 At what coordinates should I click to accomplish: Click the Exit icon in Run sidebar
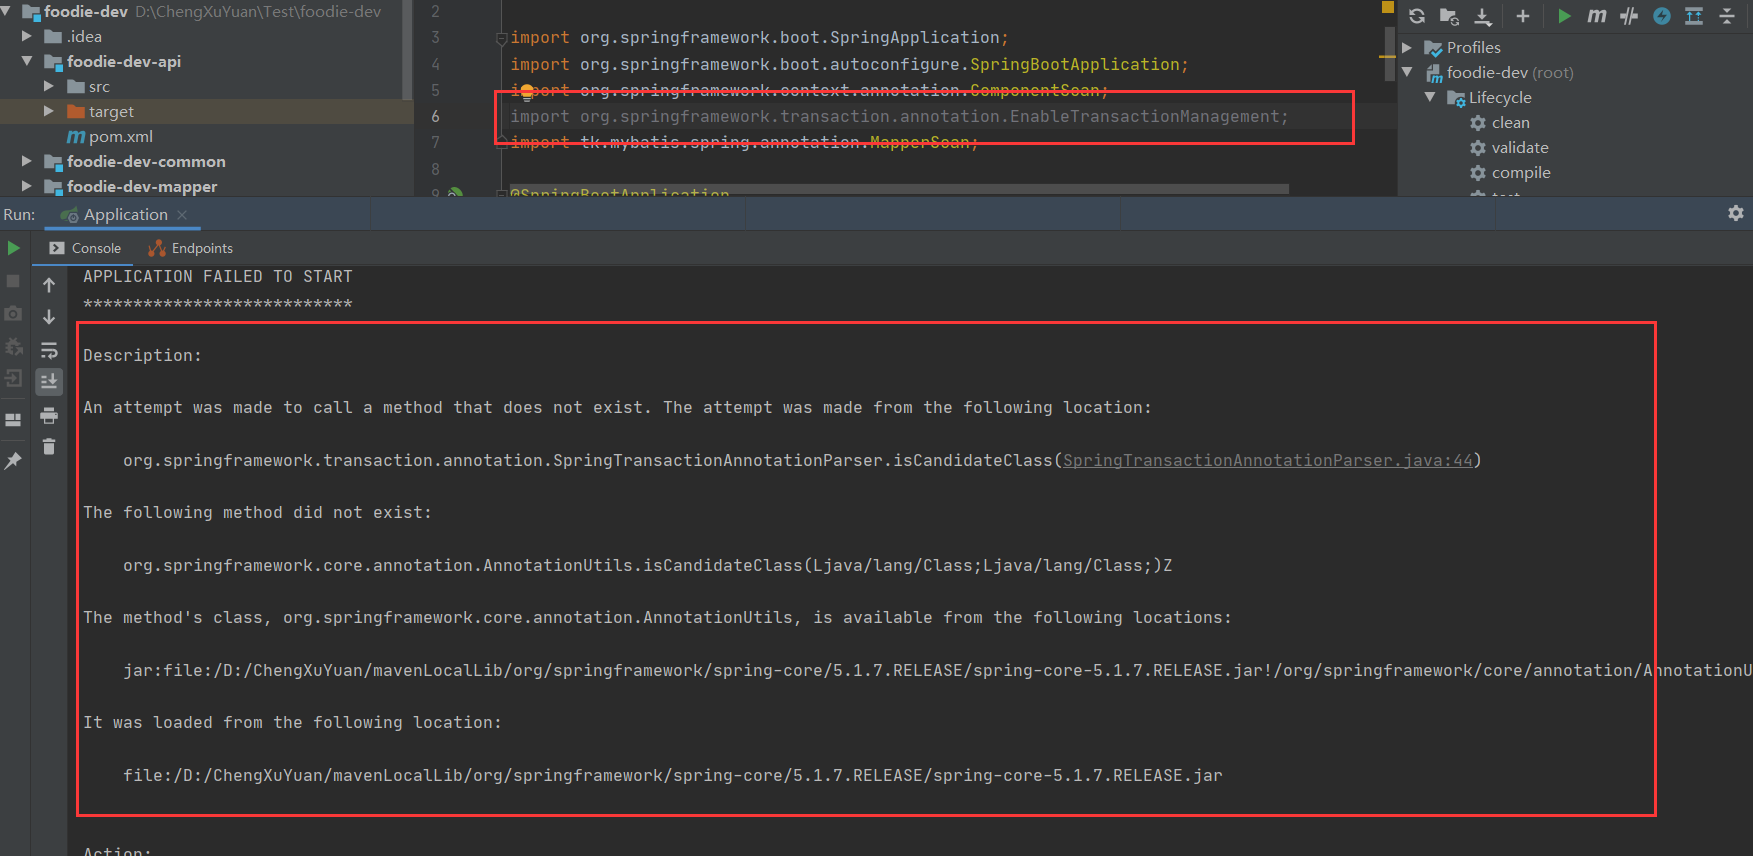point(13,379)
